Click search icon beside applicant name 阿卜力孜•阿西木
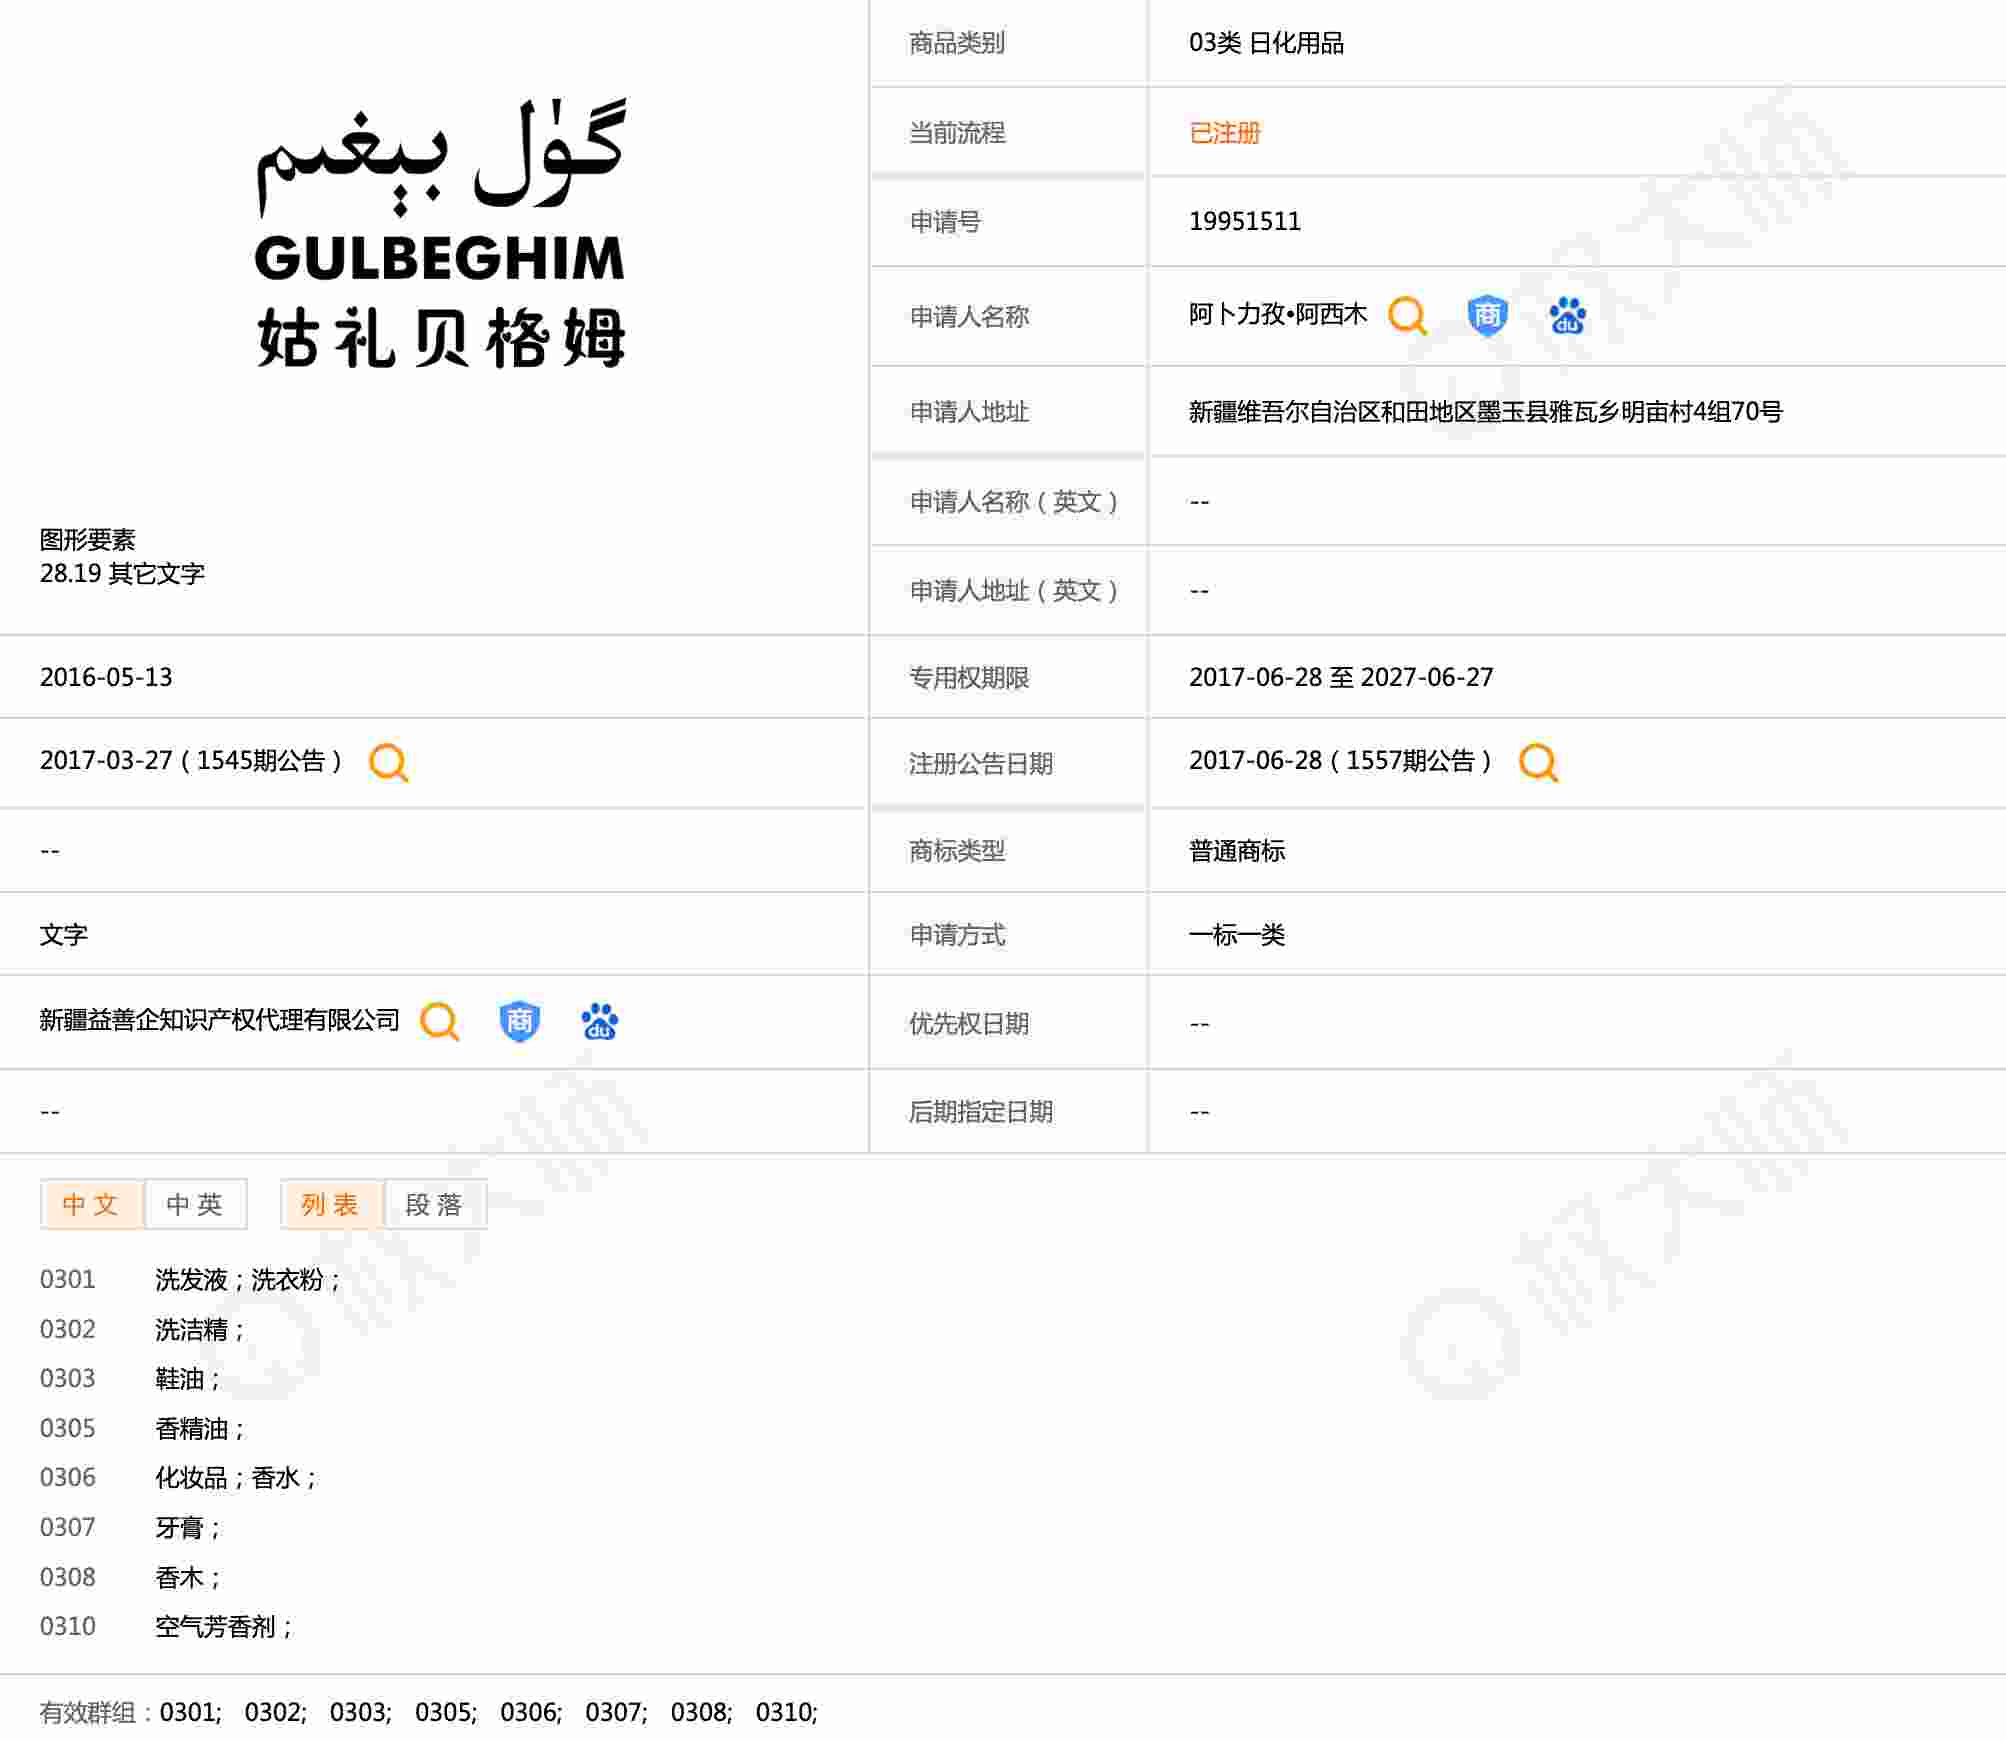This screenshot has height=1740, width=2006. coord(1407,315)
